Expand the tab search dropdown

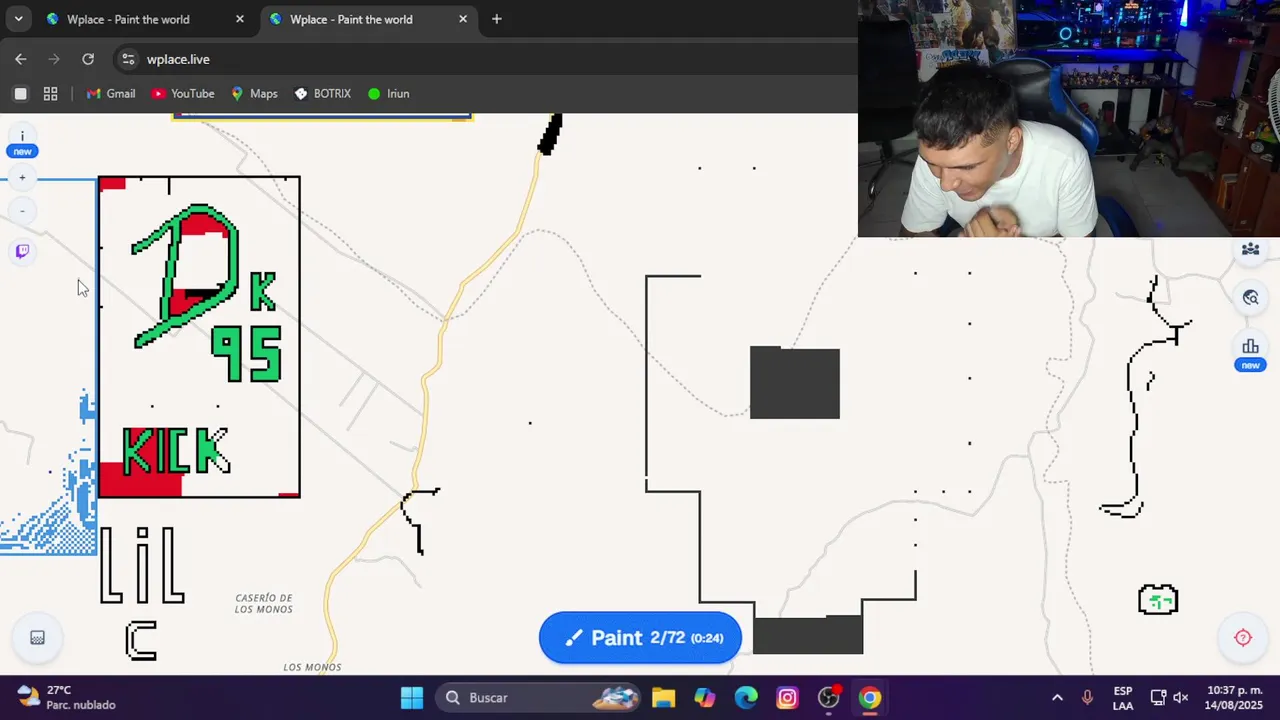(x=18, y=19)
